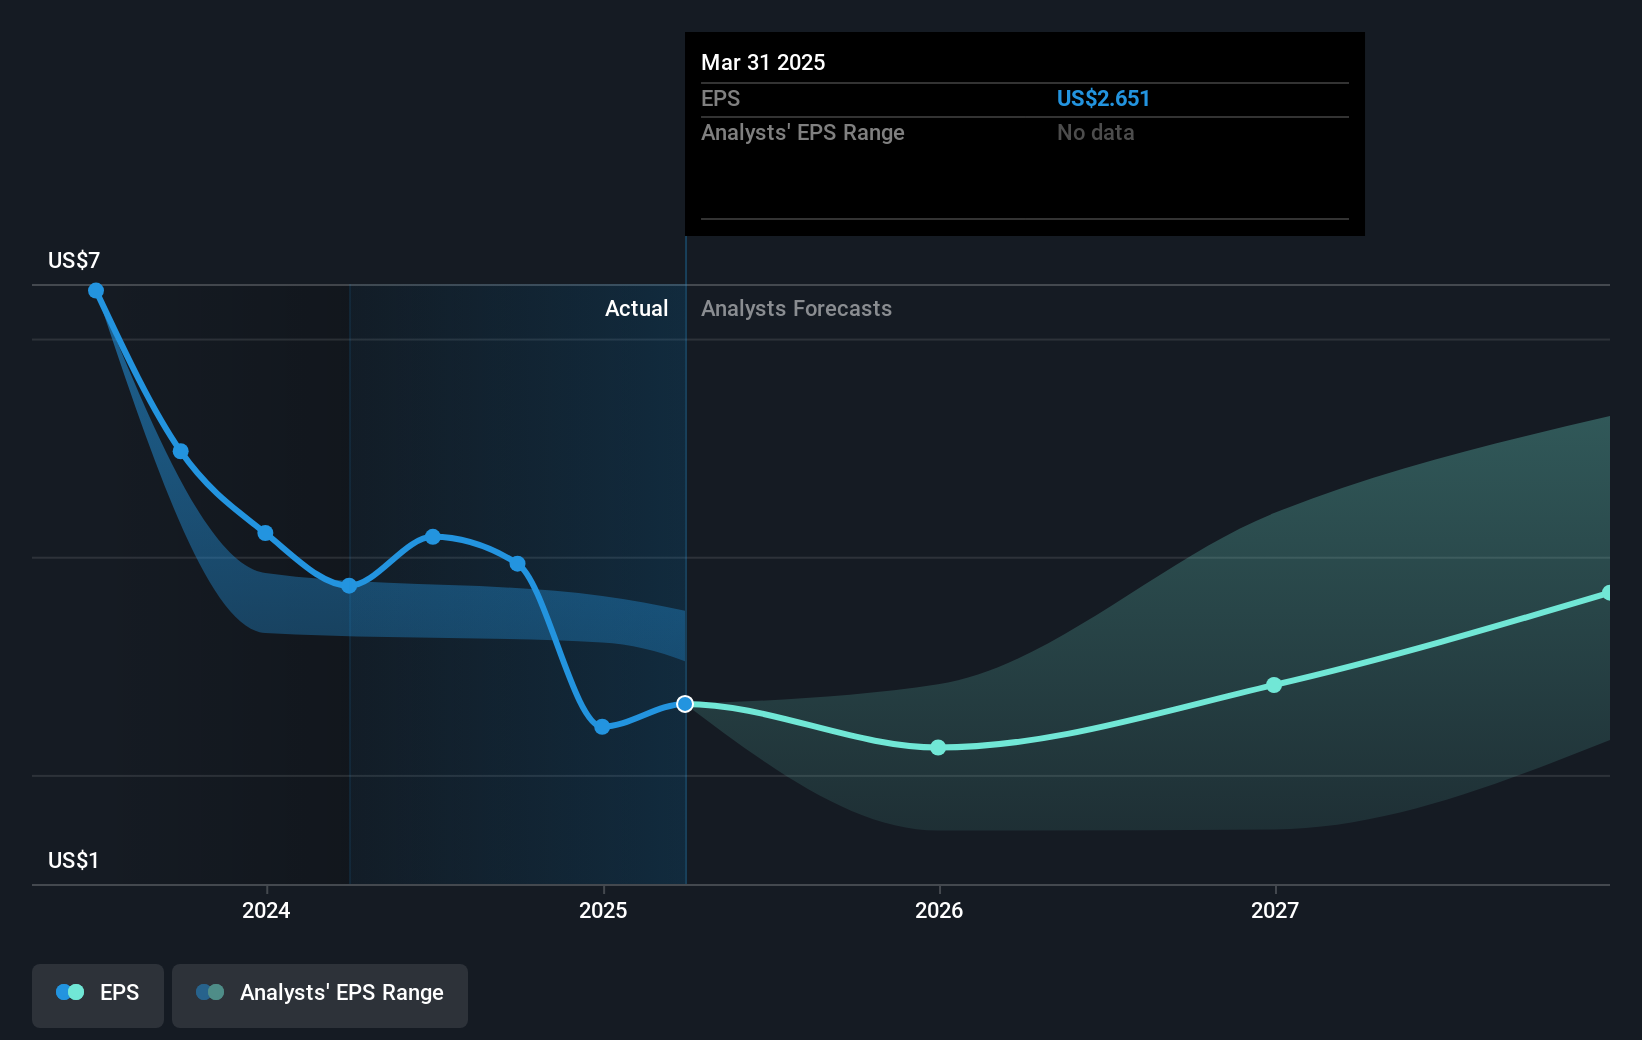Click the lowest actual EPS point at 2025
1642x1040 pixels.
click(x=602, y=727)
